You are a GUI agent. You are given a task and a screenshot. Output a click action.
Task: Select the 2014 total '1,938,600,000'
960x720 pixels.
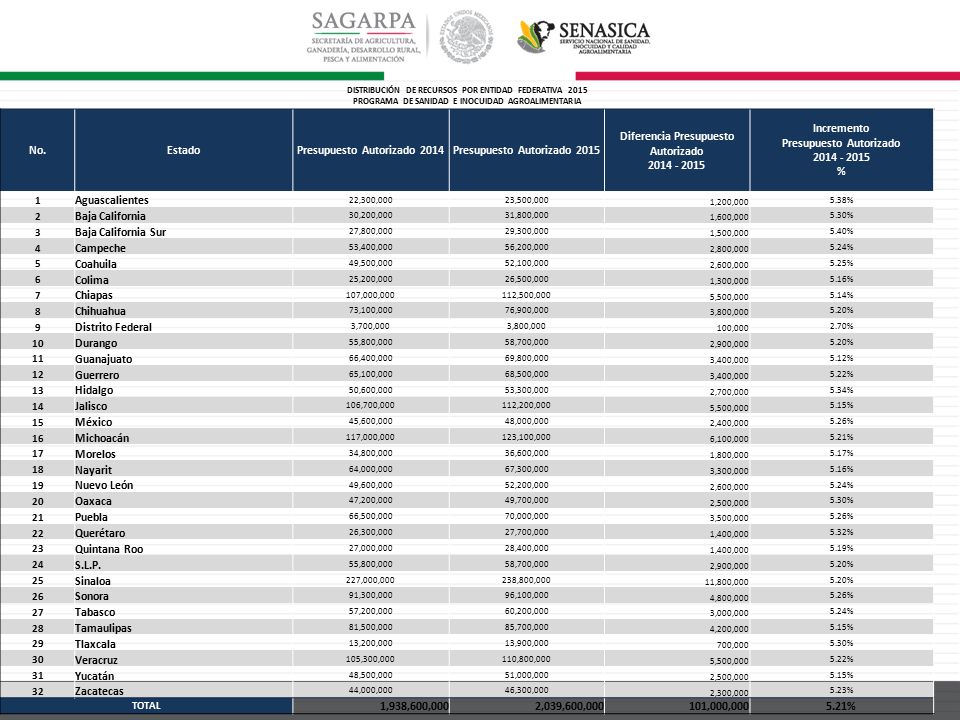tap(414, 706)
